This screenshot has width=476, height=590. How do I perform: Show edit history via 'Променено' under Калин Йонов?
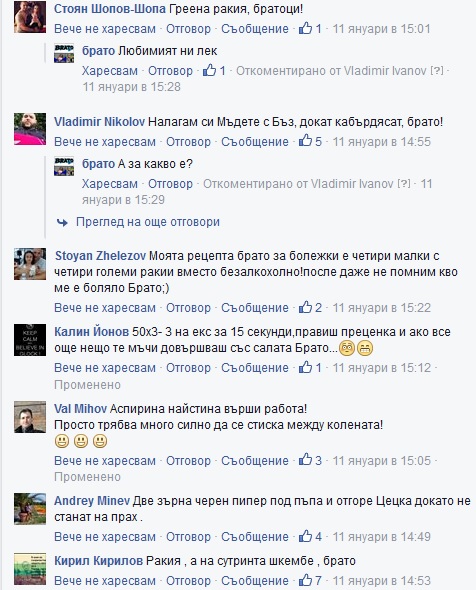[87, 385]
